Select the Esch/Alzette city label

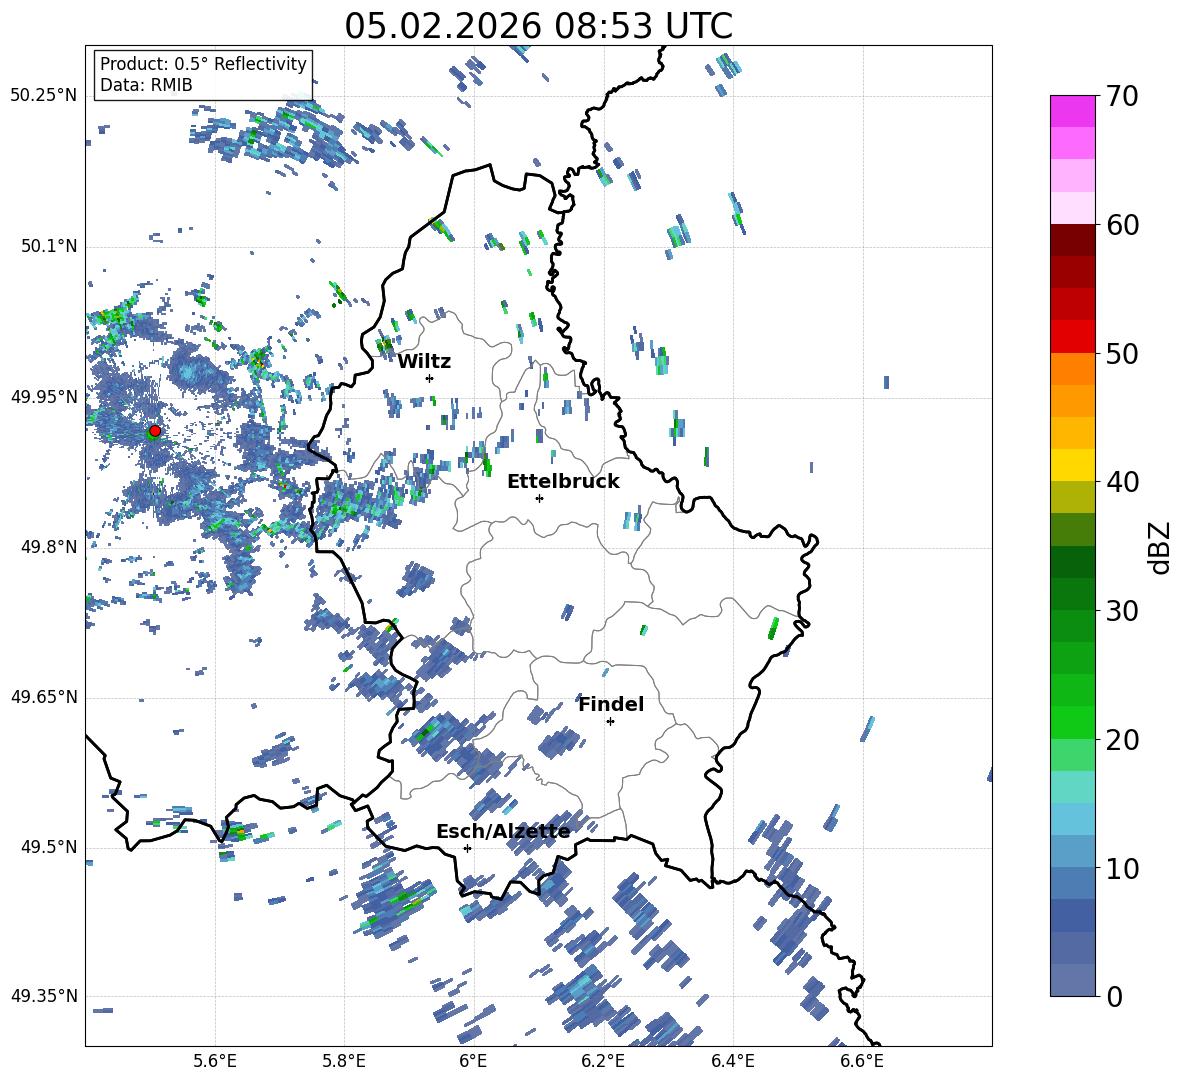pyautogui.click(x=502, y=831)
